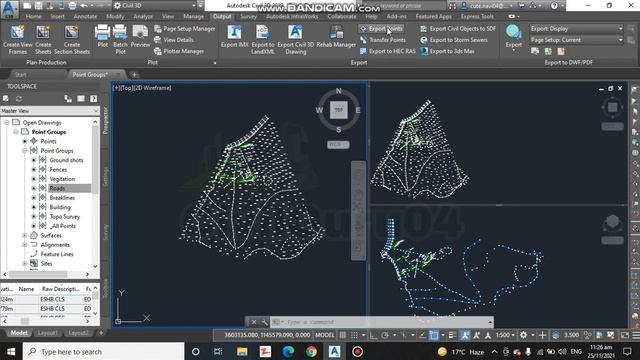Viewport: 640px width, 360px height.
Task: Select the Fences point group
Action: (58, 169)
